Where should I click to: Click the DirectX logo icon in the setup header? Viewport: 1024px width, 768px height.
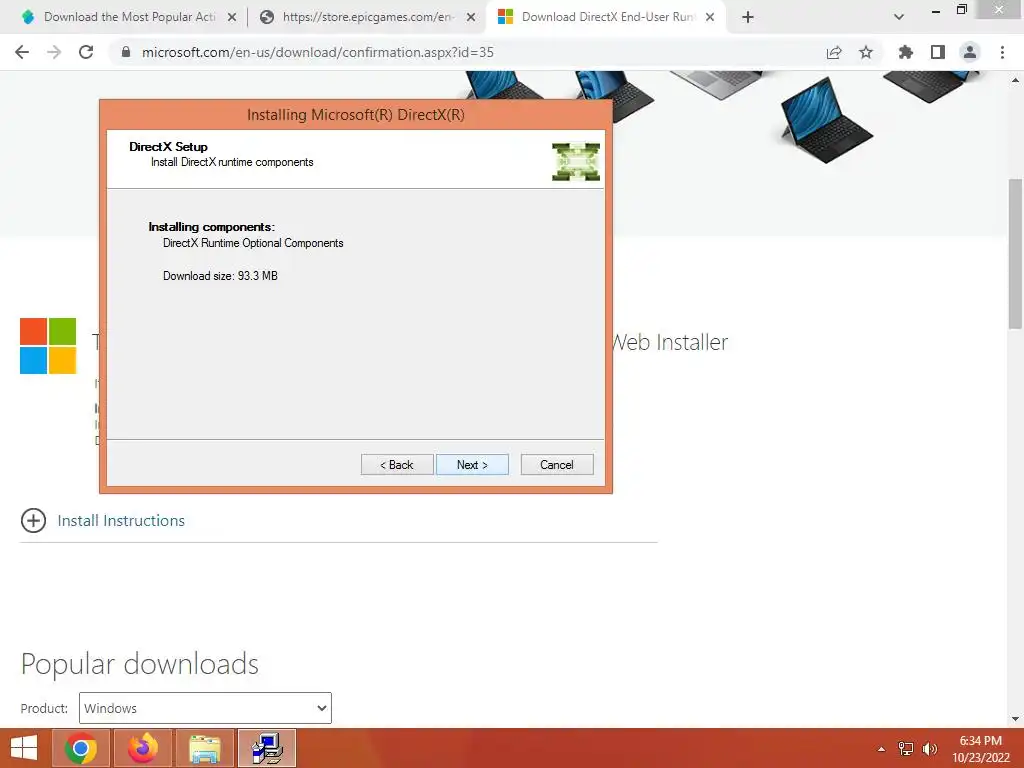576,161
